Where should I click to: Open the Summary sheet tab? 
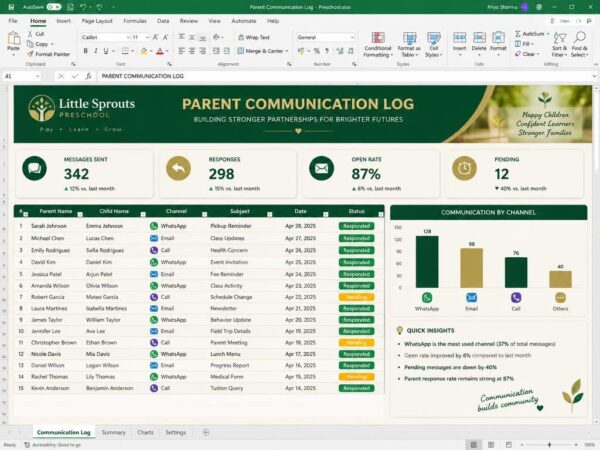click(114, 432)
